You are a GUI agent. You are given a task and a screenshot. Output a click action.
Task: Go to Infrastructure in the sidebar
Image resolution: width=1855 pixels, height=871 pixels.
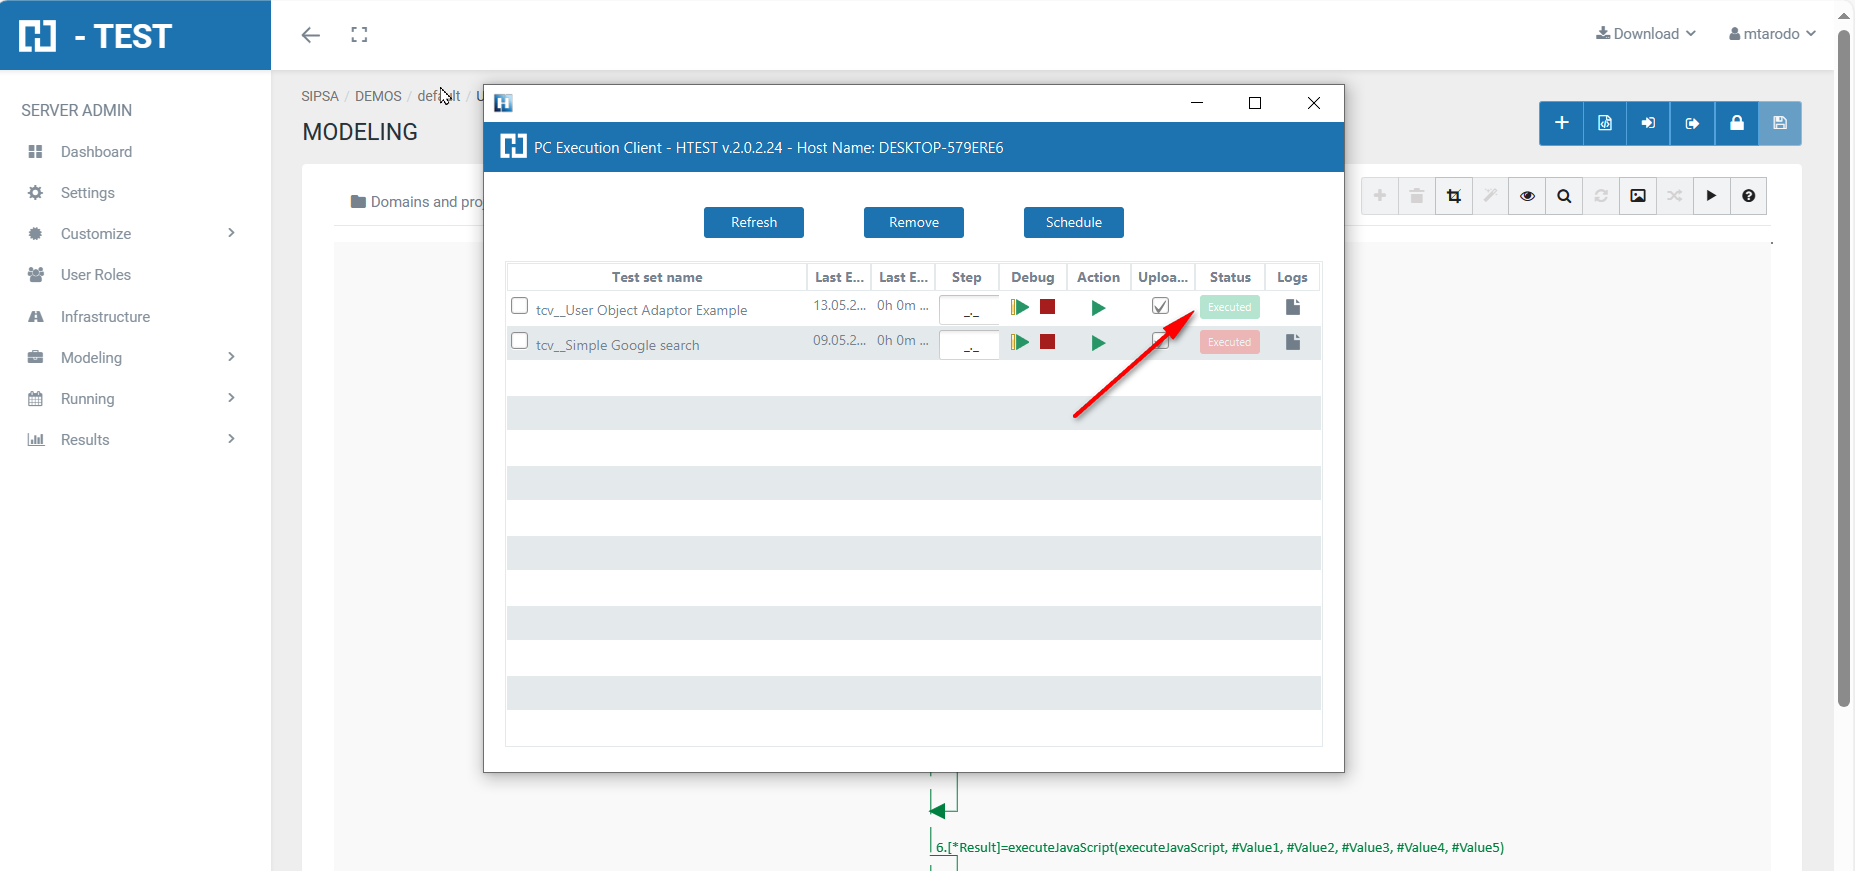tap(105, 317)
